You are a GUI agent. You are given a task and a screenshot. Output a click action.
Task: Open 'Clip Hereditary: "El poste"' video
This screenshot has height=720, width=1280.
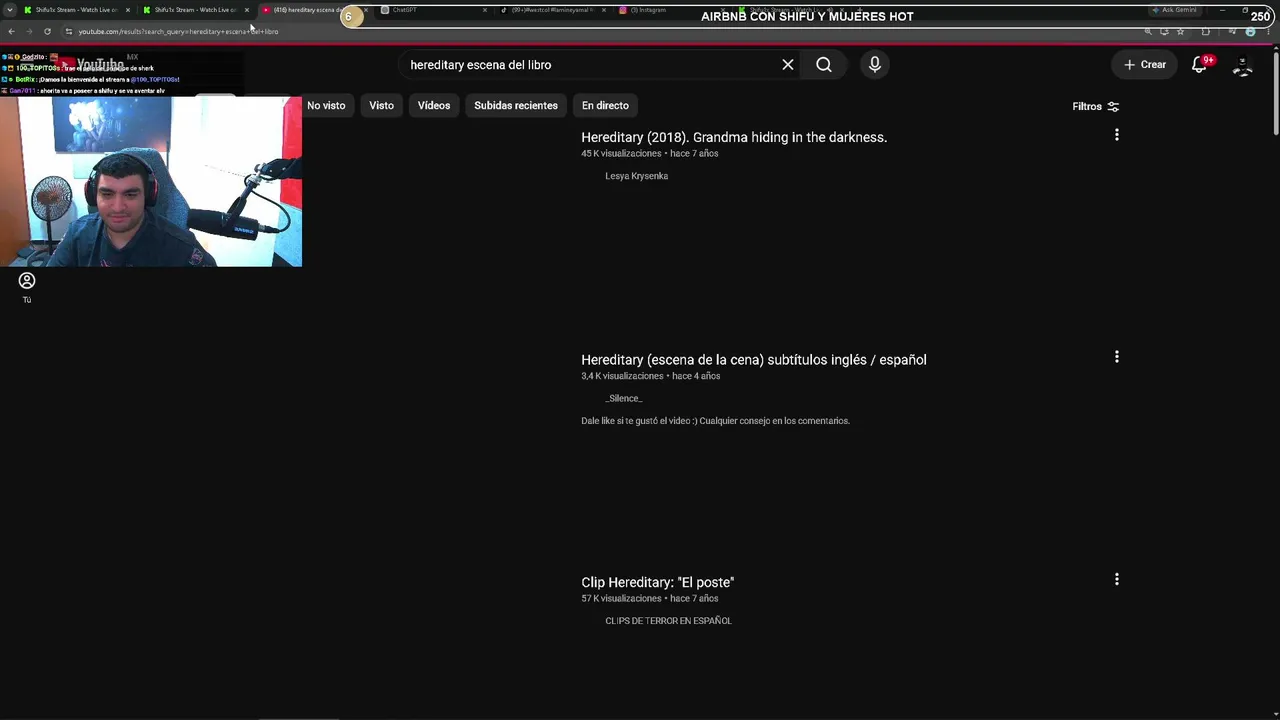(x=658, y=582)
